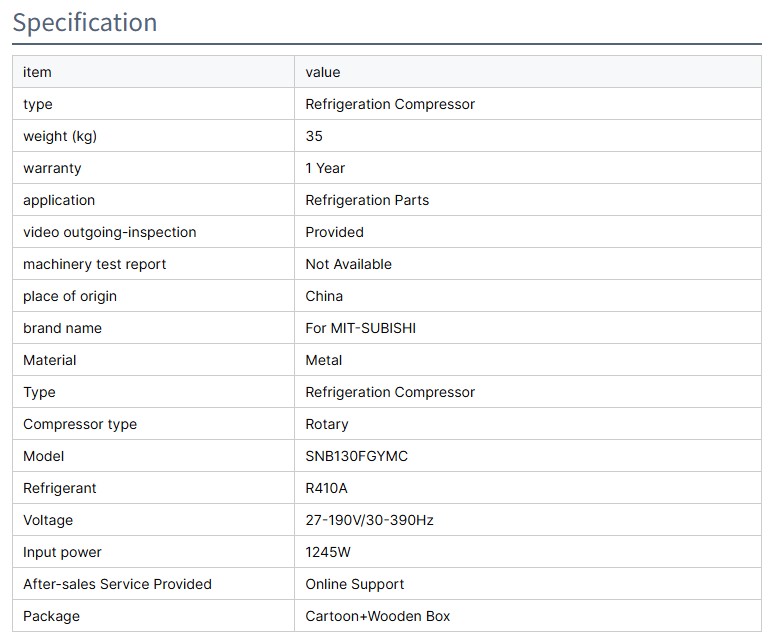Click the R410A refrigerant value

[326, 488]
